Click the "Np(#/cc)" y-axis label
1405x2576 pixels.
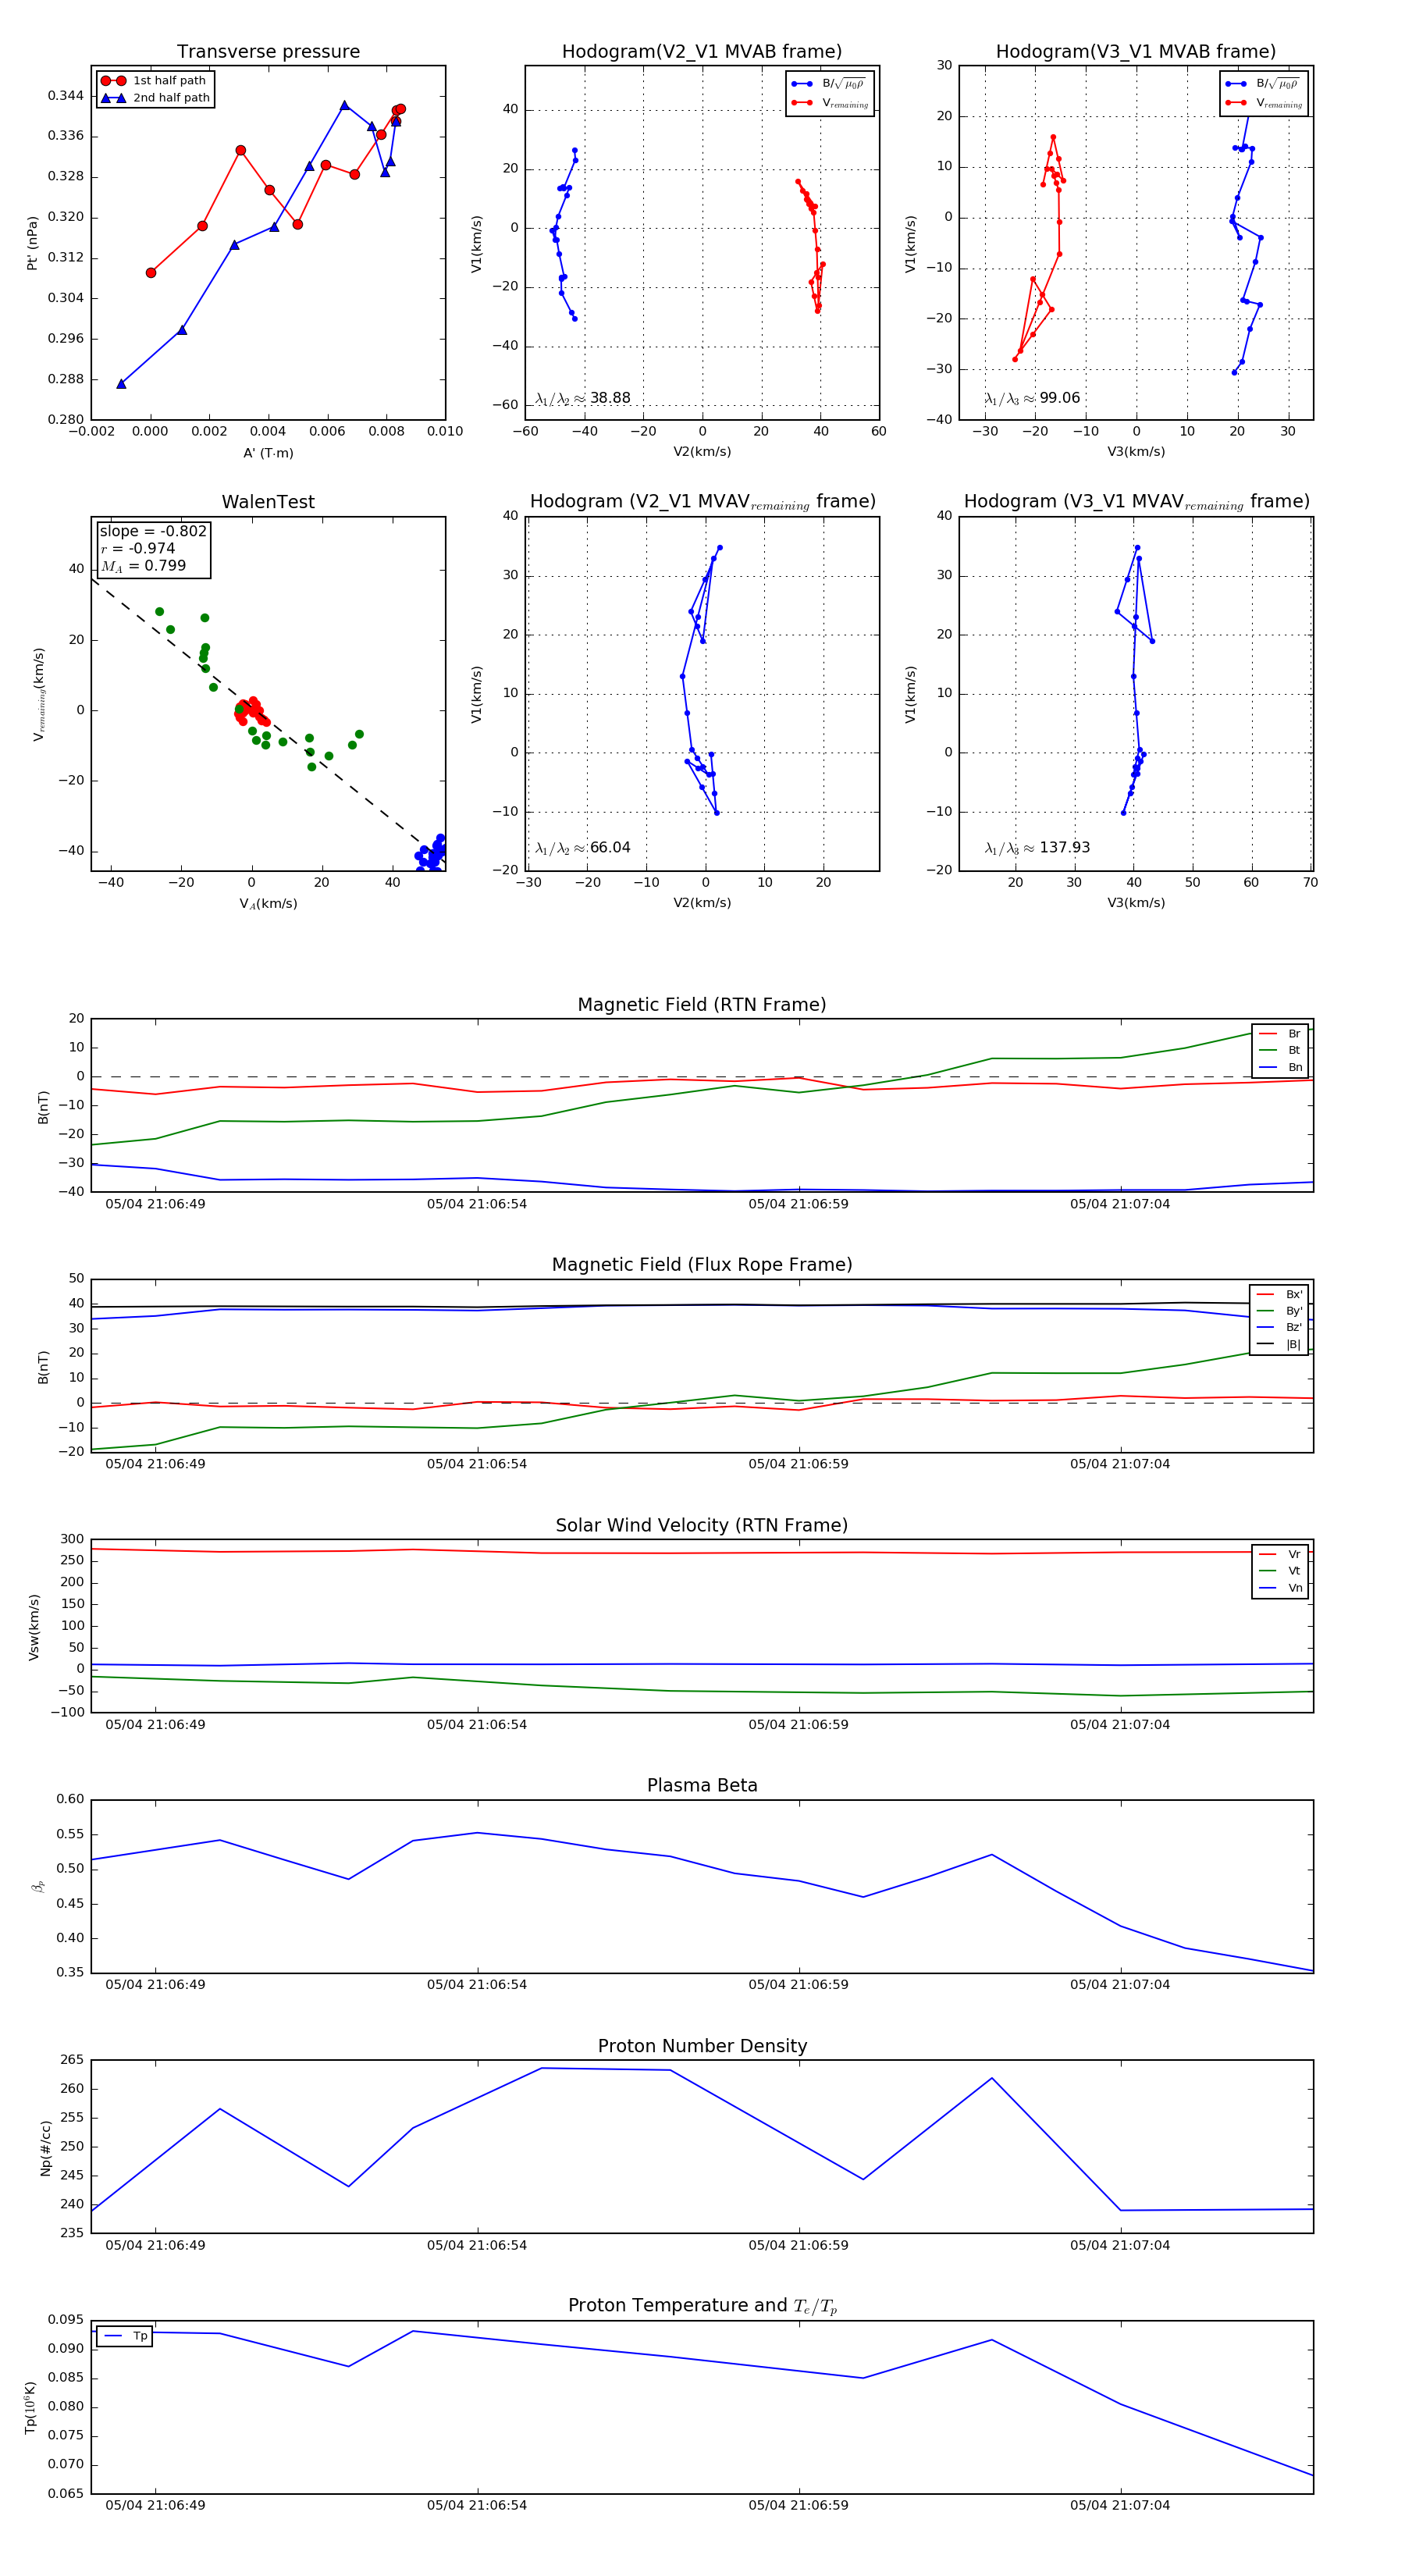pyautogui.click(x=45, y=2147)
